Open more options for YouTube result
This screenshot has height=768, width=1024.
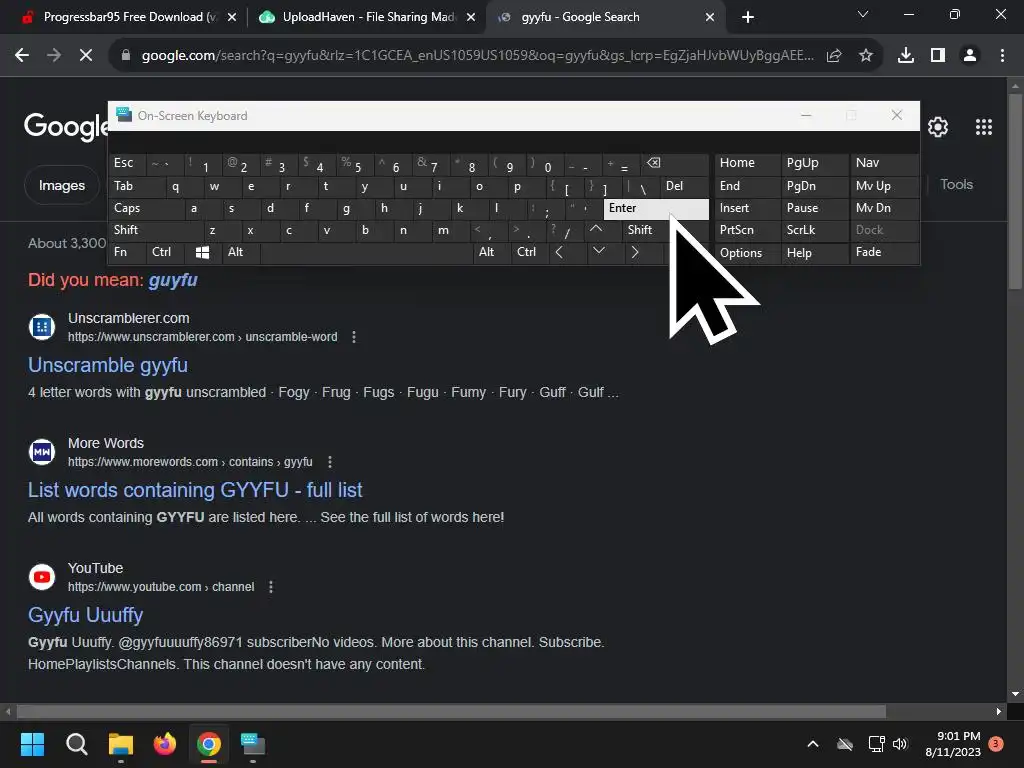(271, 586)
